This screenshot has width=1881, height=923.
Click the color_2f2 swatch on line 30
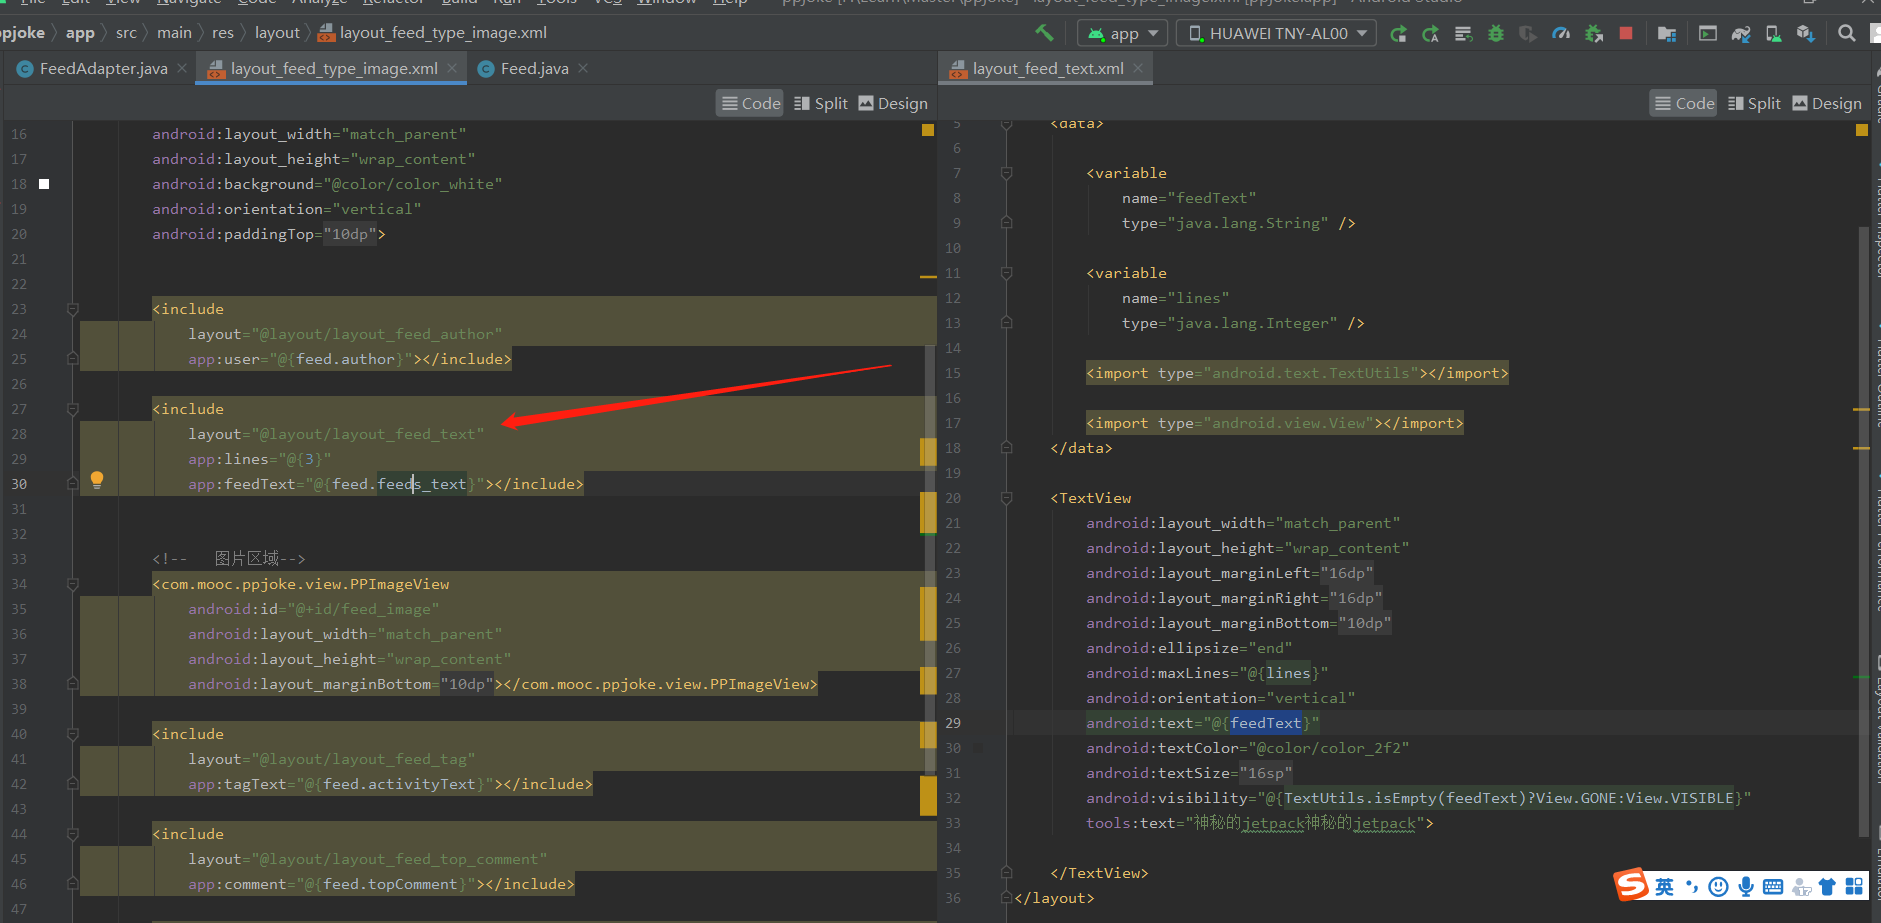click(x=978, y=748)
